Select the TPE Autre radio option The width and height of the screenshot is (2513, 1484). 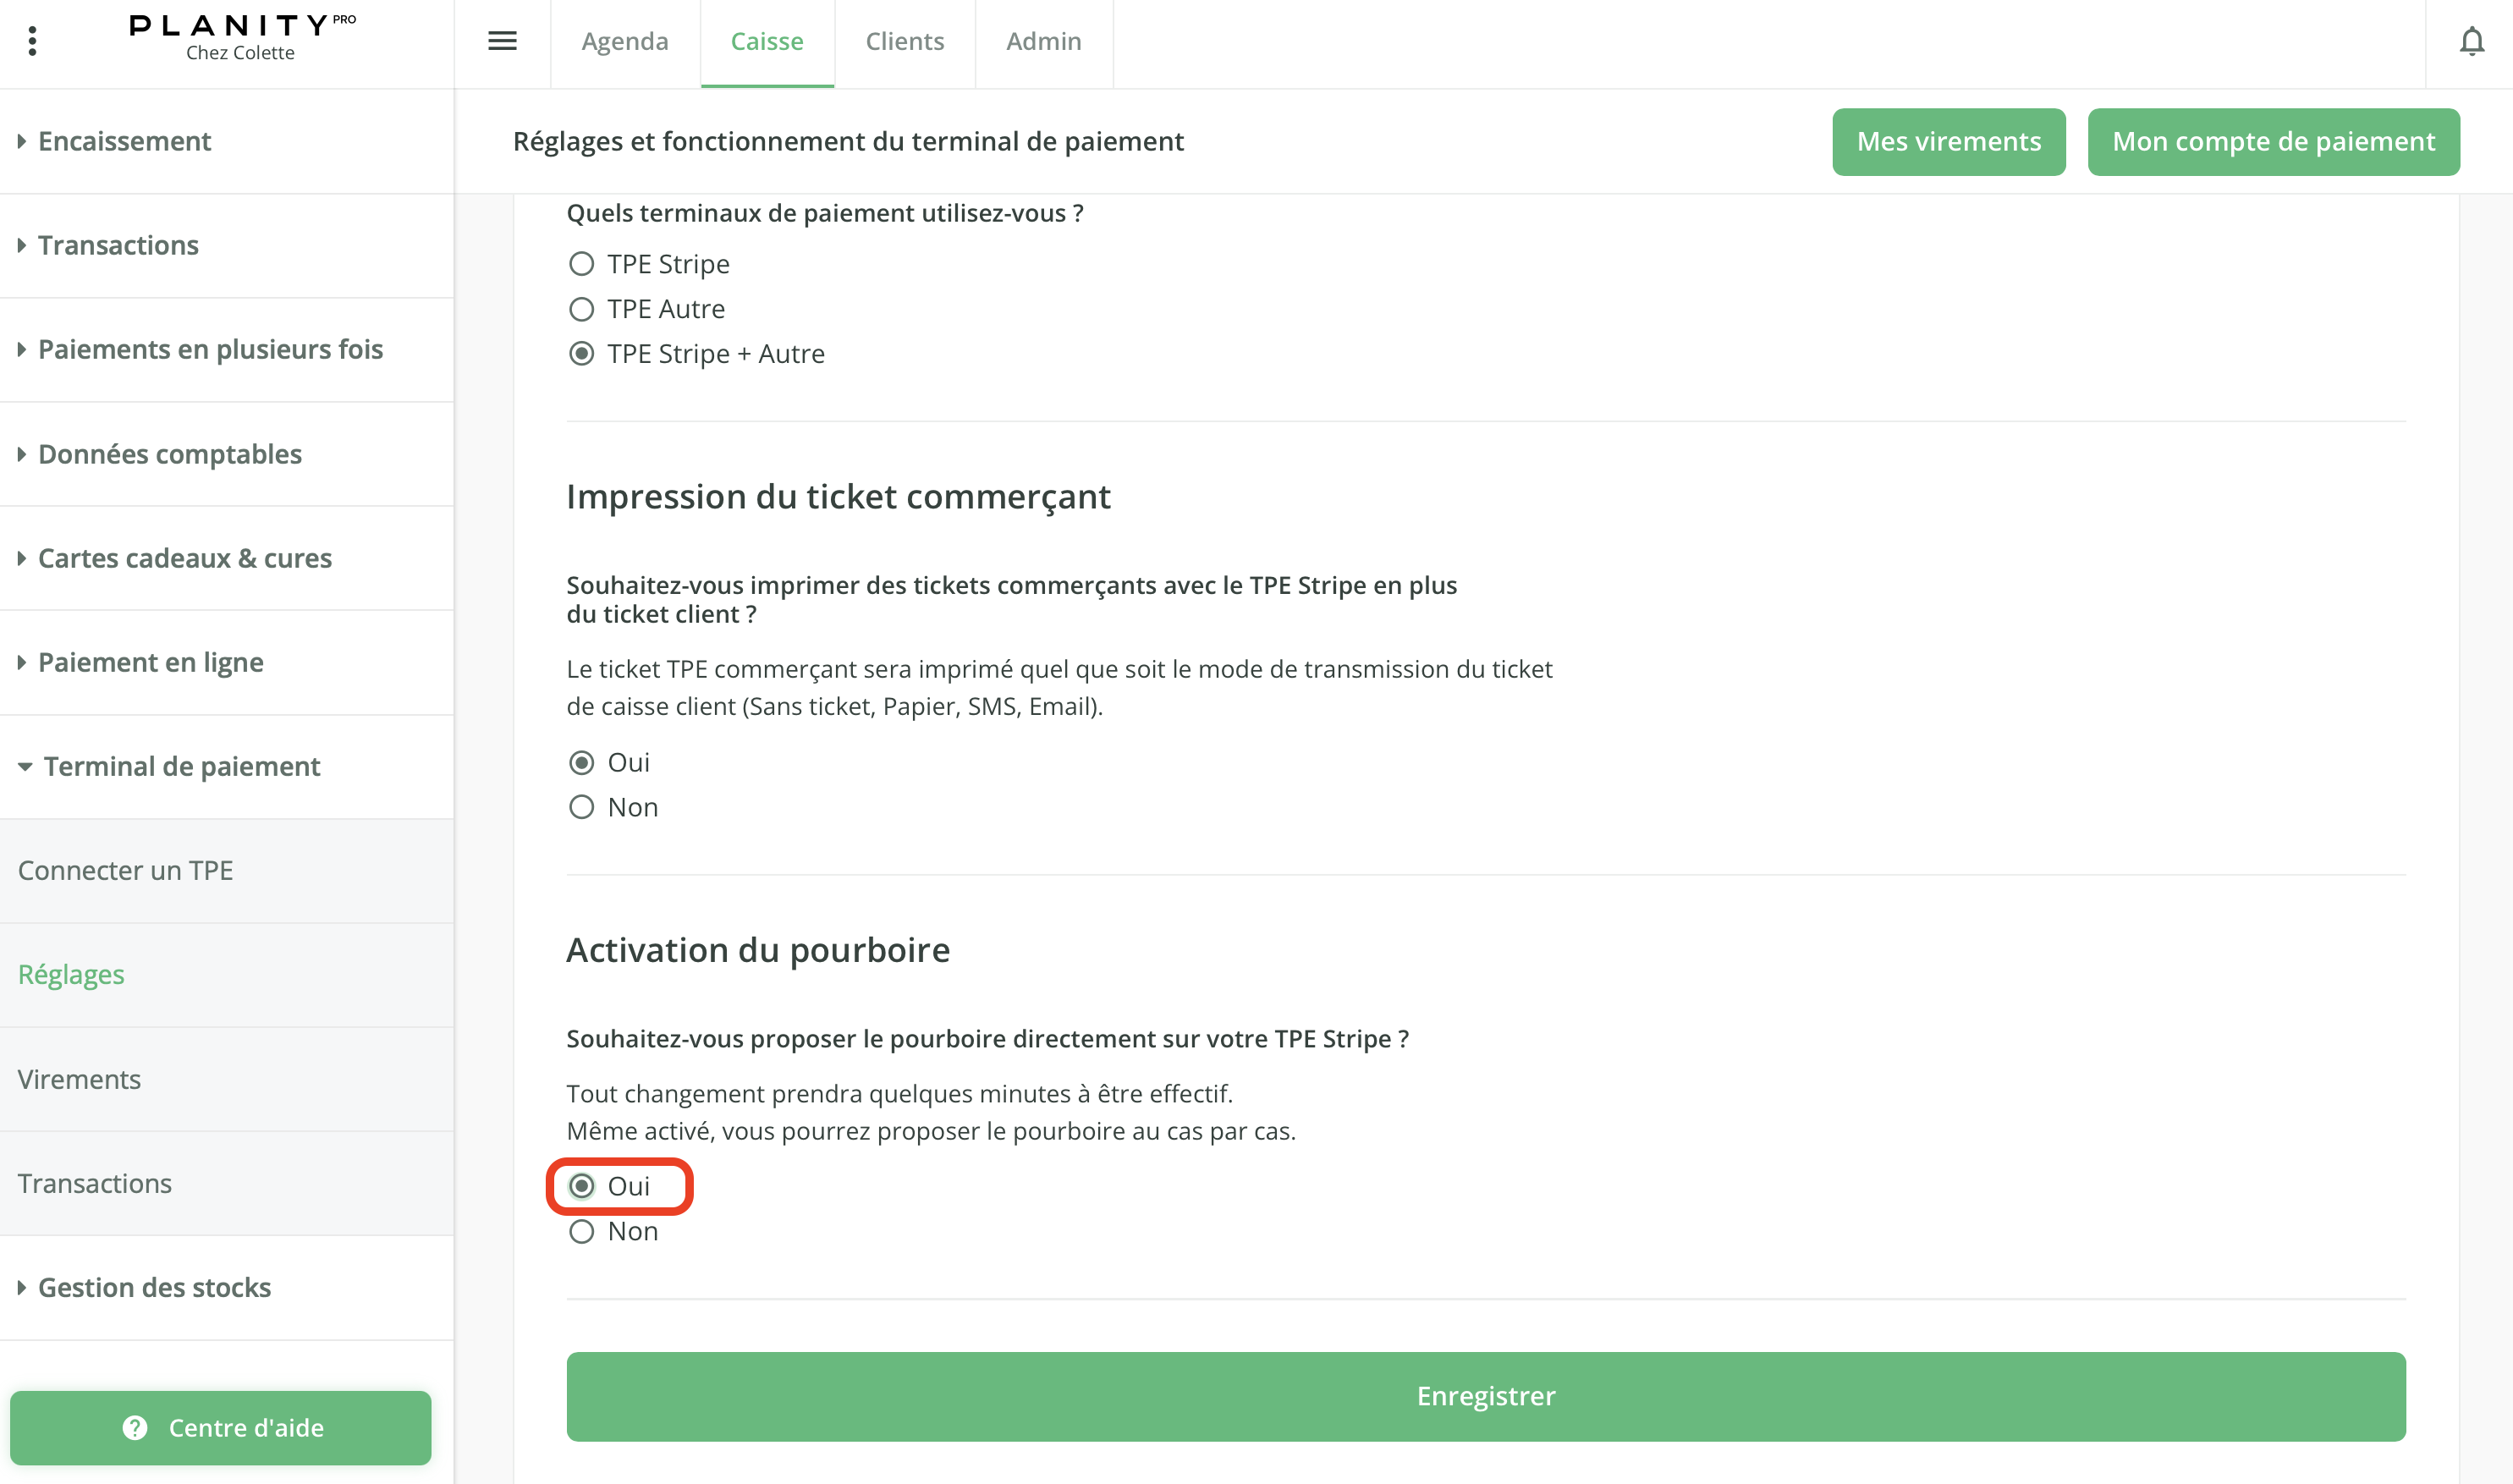(x=581, y=309)
